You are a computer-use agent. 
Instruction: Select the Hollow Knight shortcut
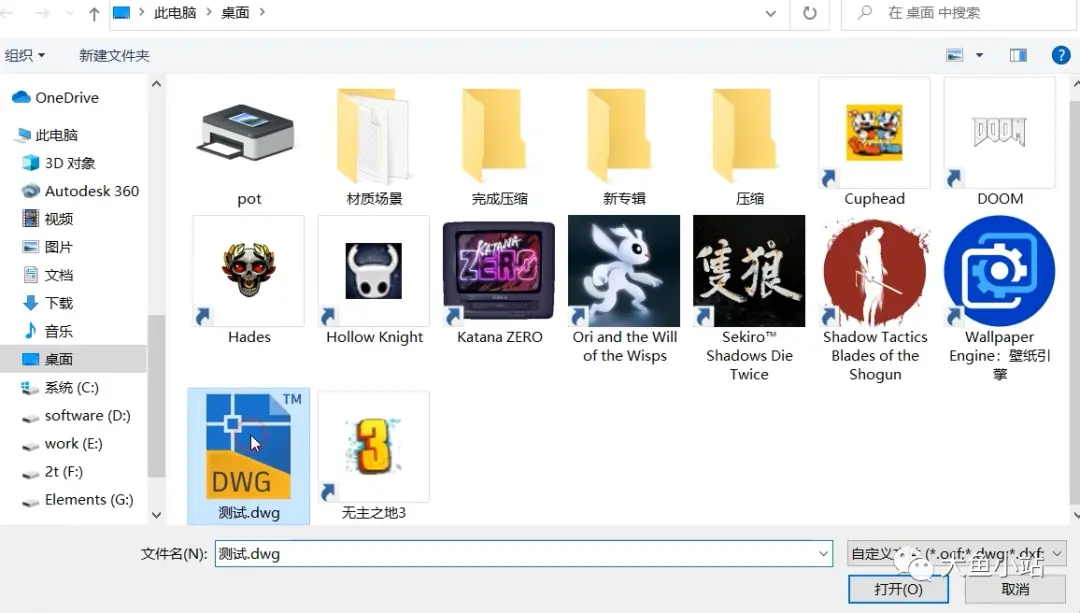(374, 271)
